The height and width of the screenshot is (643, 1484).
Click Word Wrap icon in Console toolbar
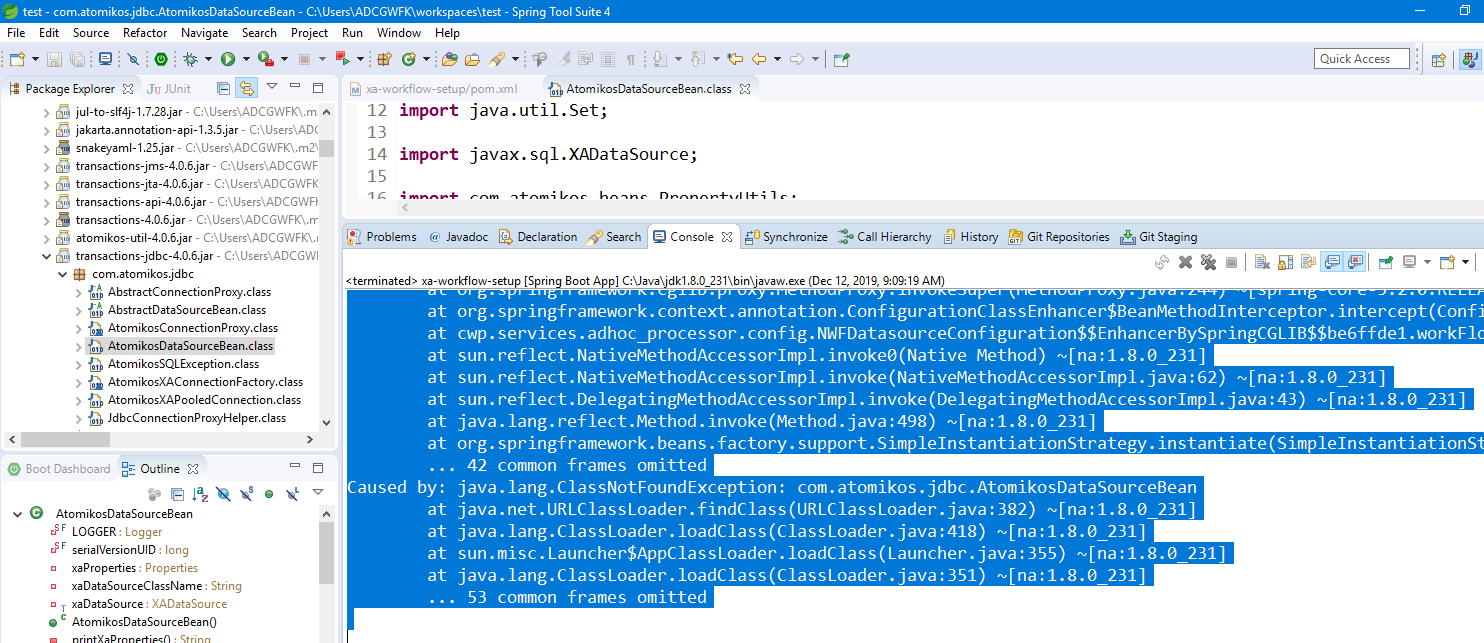(1309, 262)
